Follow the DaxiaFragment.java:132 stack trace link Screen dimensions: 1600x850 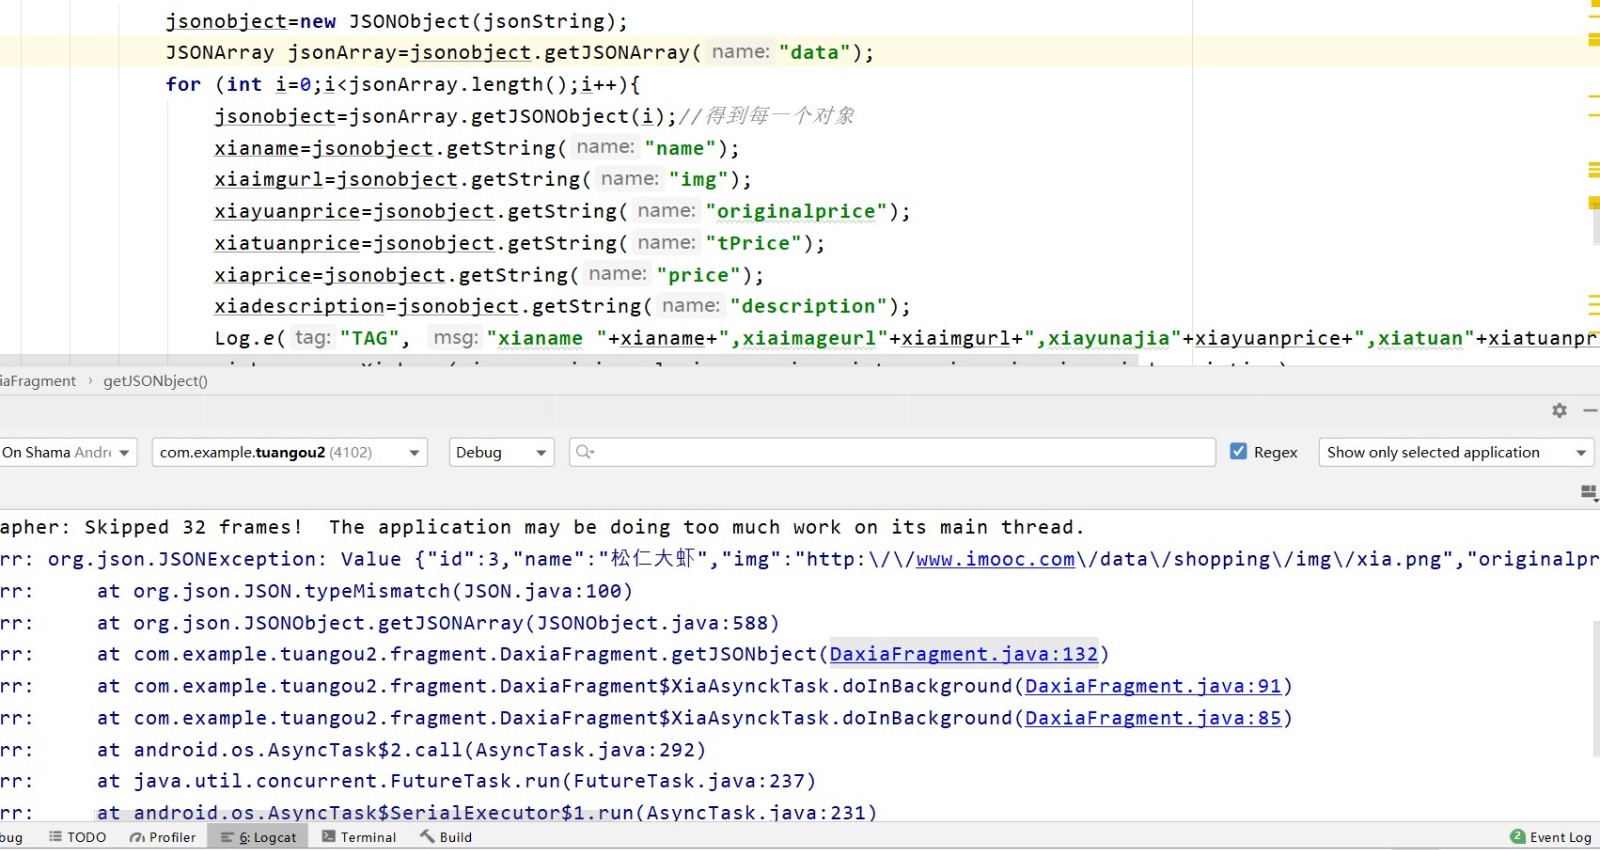(x=964, y=654)
